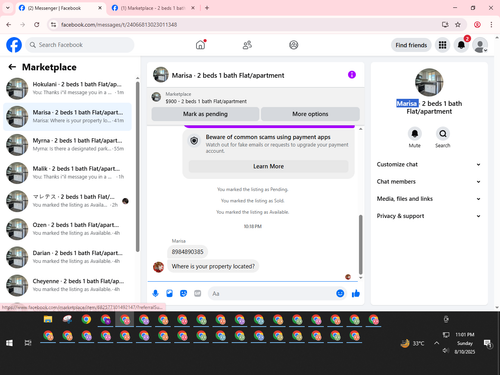The width and height of the screenshot is (500, 375).
Task: Expand the Privacy & support section
Action: 429,216
